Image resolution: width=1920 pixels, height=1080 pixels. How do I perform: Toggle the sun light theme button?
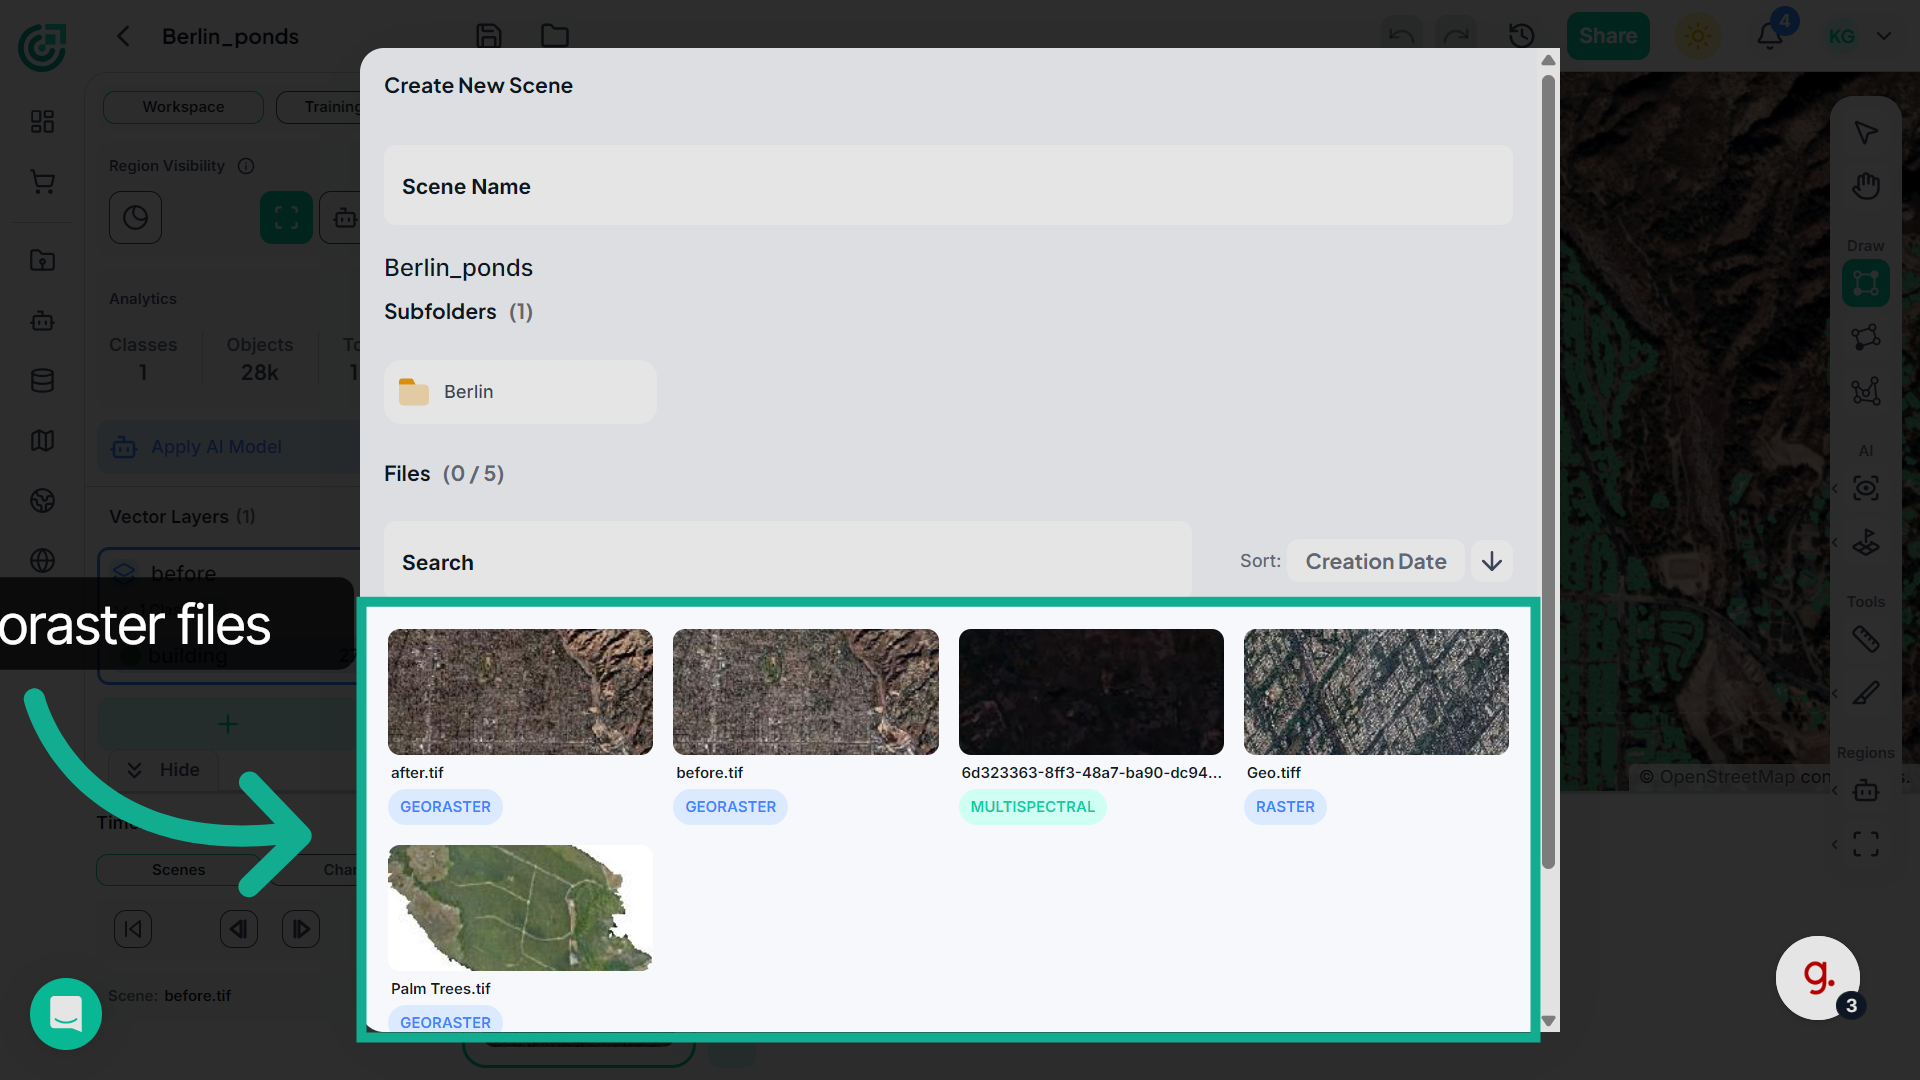click(x=1697, y=36)
